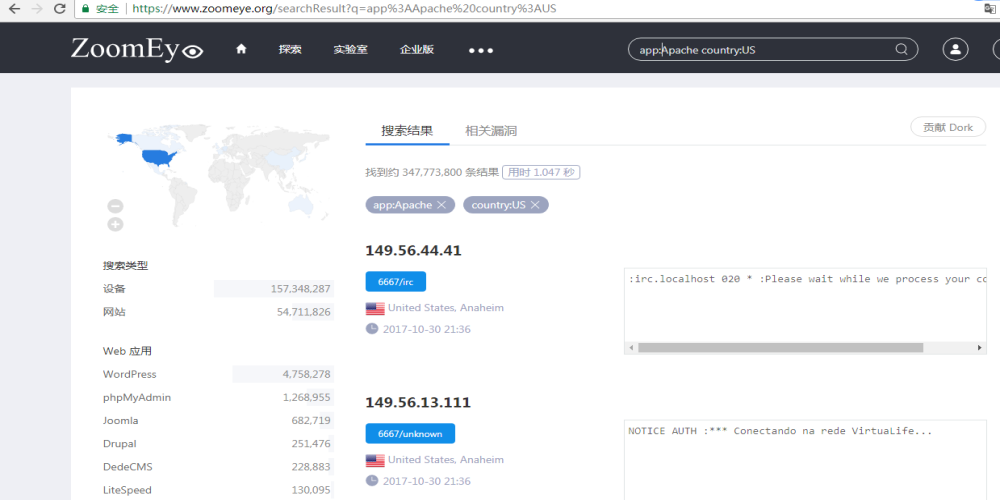Open the user account icon
This screenshot has height=500, width=1000.
pos(955,49)
